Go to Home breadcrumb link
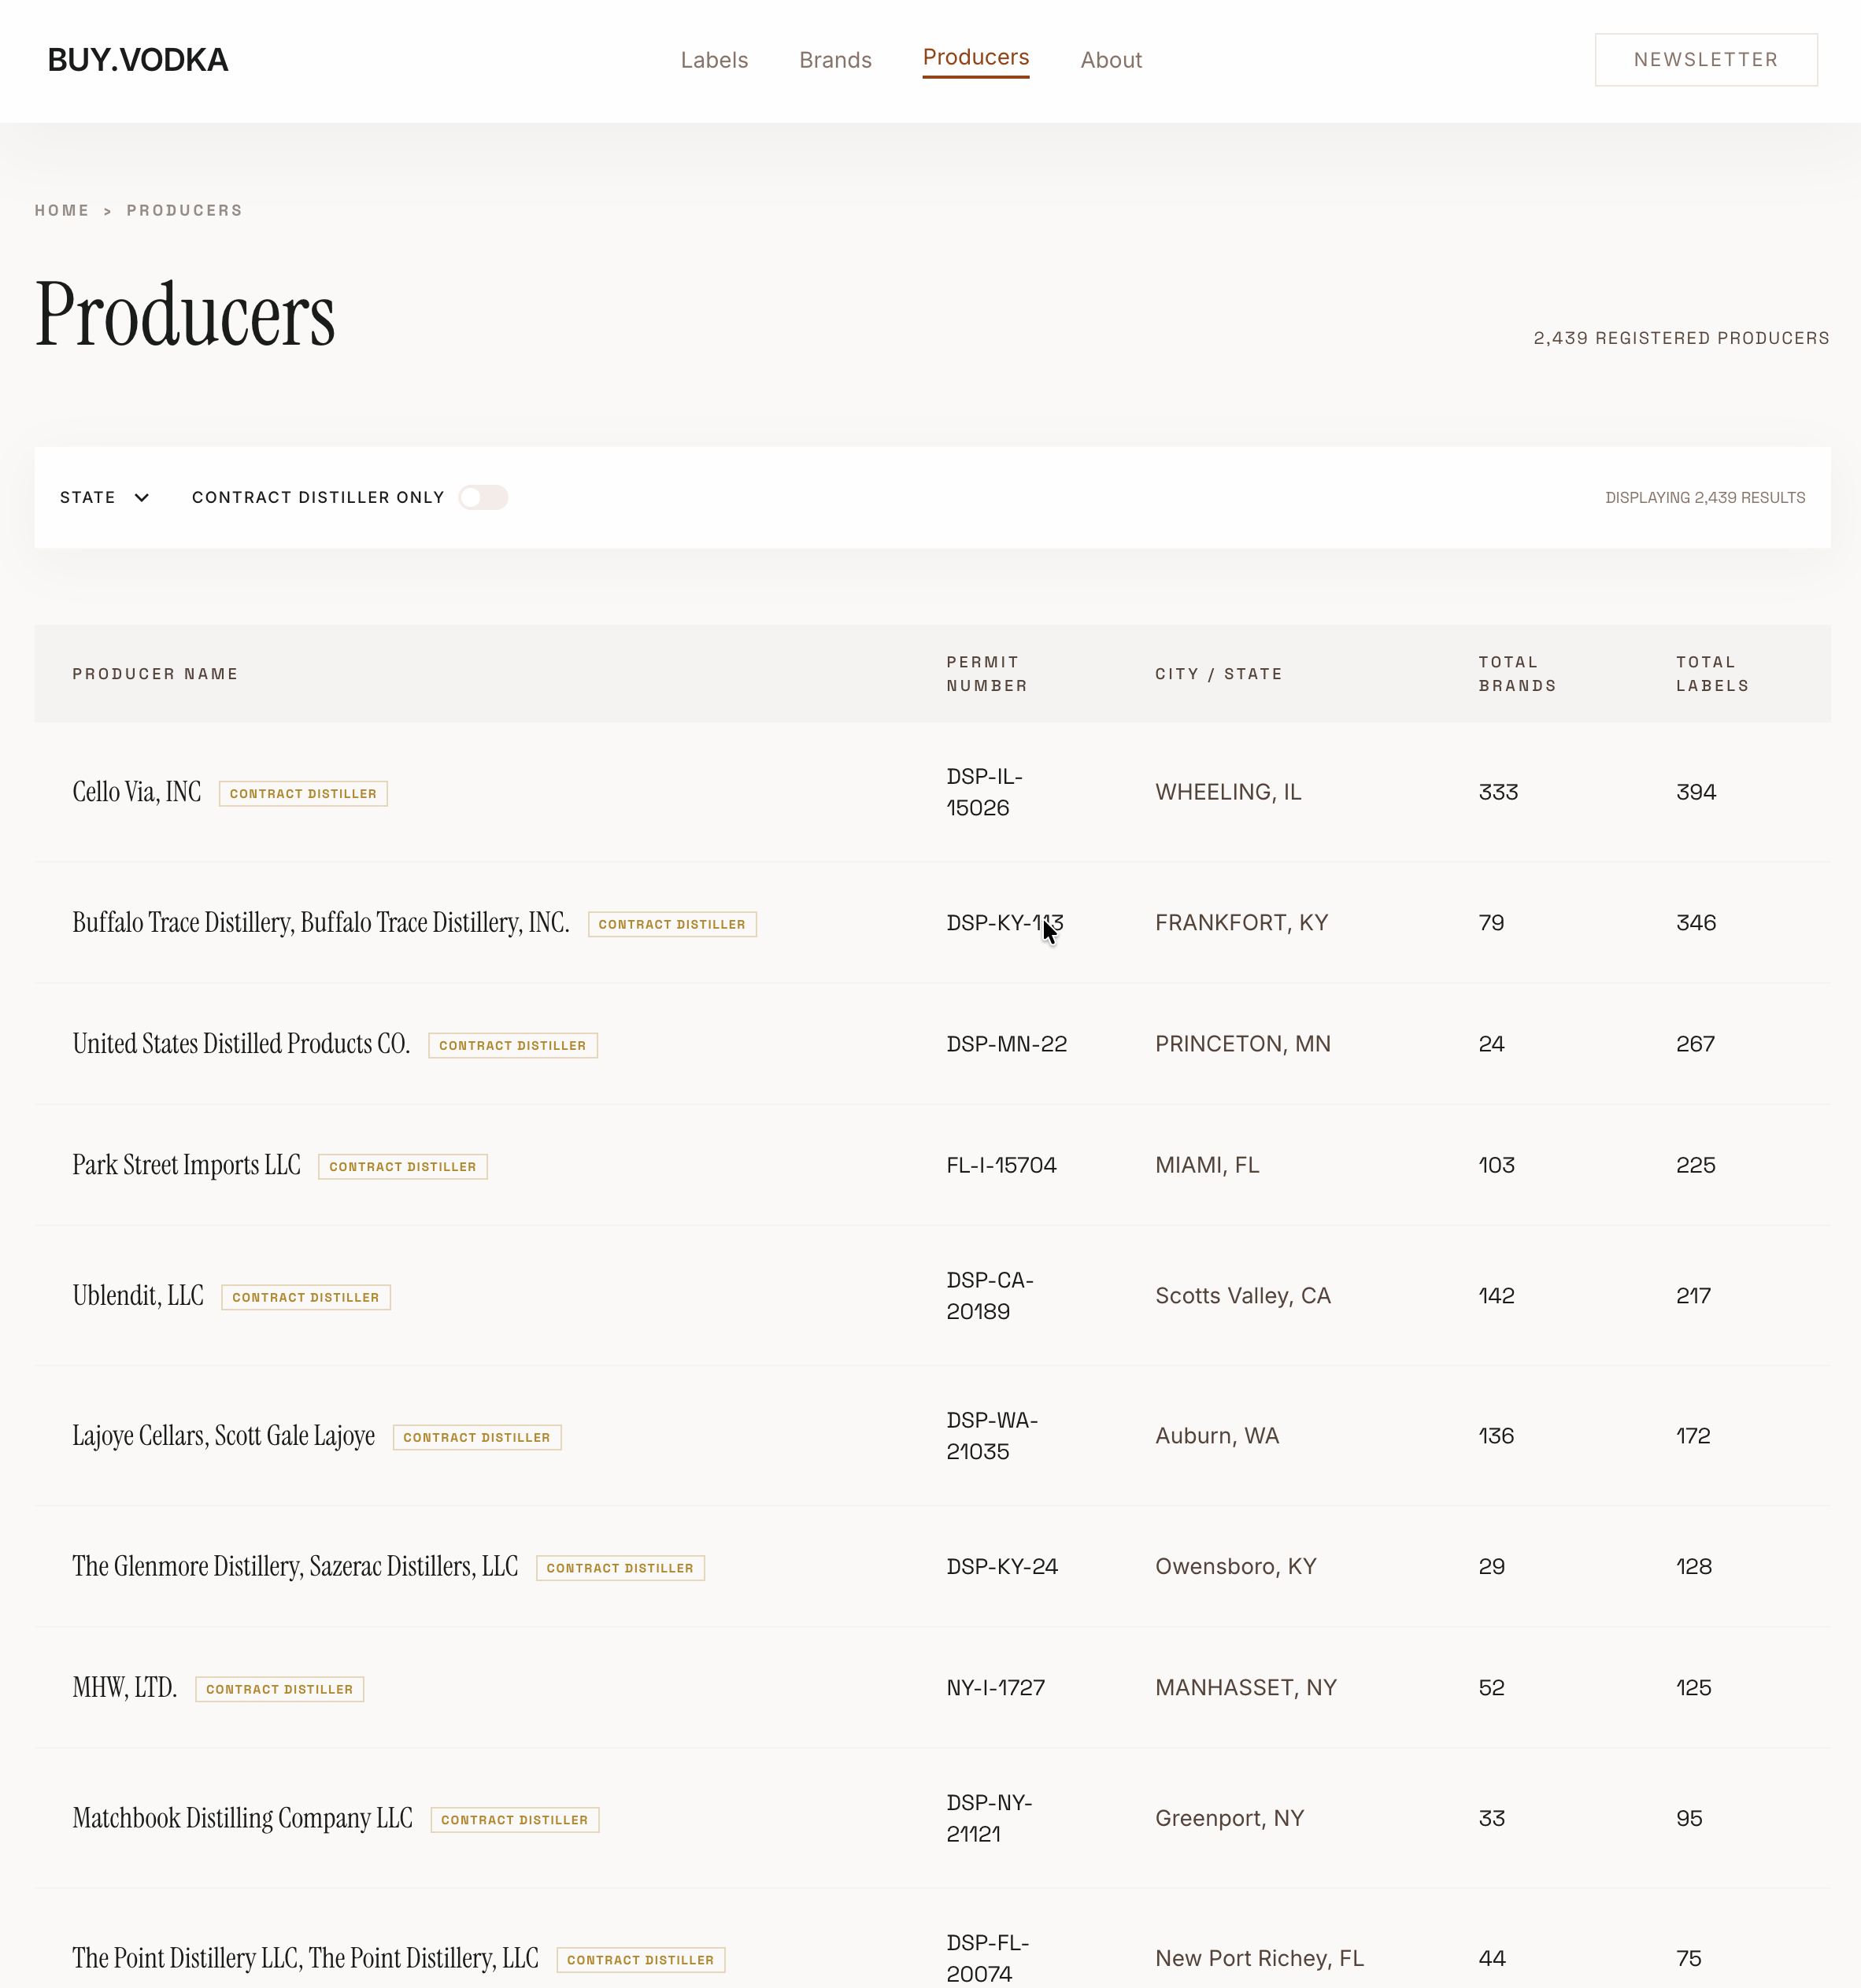 [x=62, y=210]
